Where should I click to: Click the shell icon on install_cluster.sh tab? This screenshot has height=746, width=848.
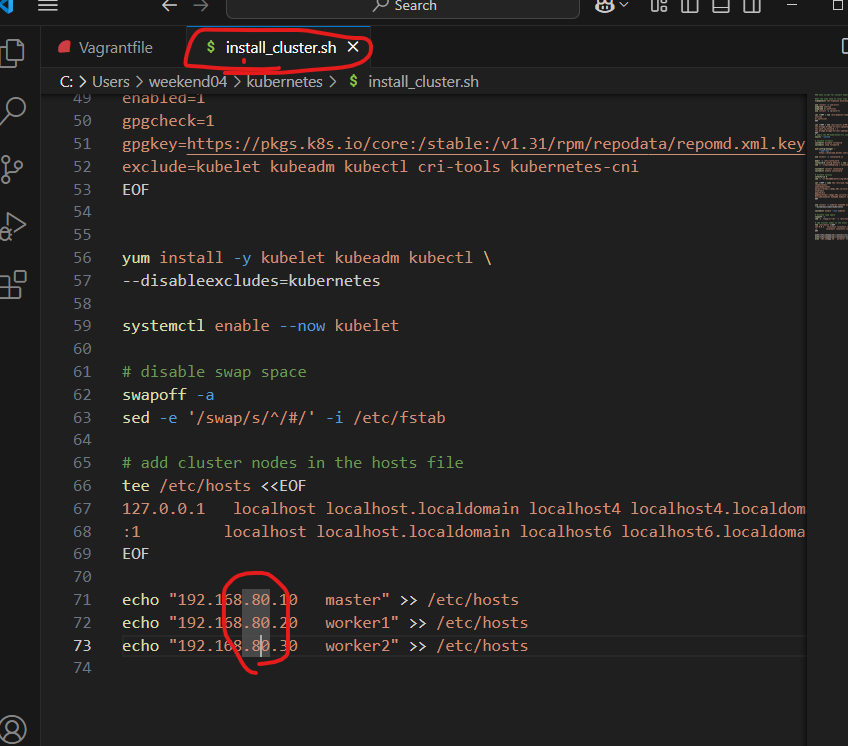coord(210,48)
